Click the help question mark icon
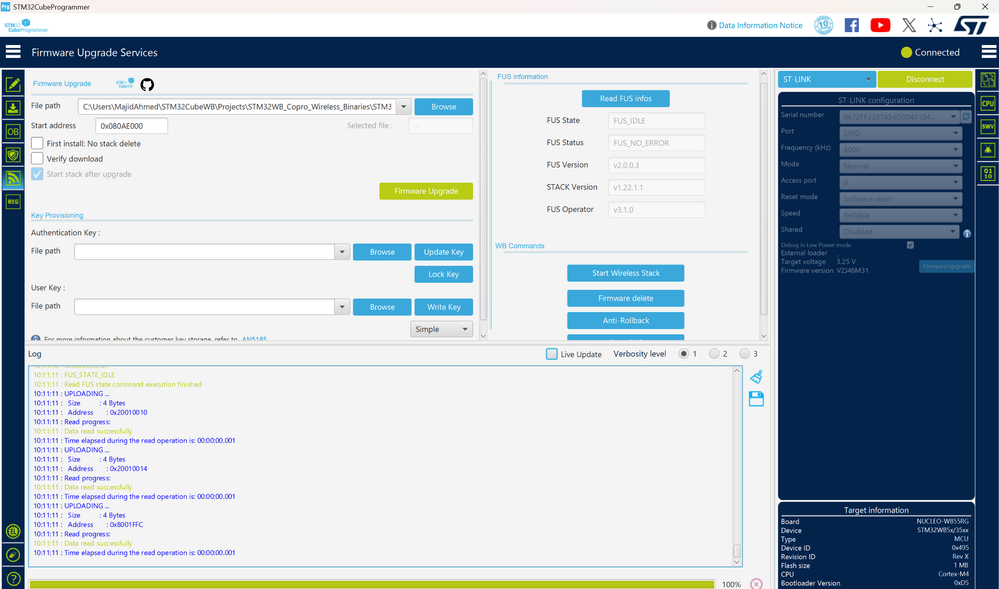The height and width of the screenshot is (589, 999). point(13,579)
